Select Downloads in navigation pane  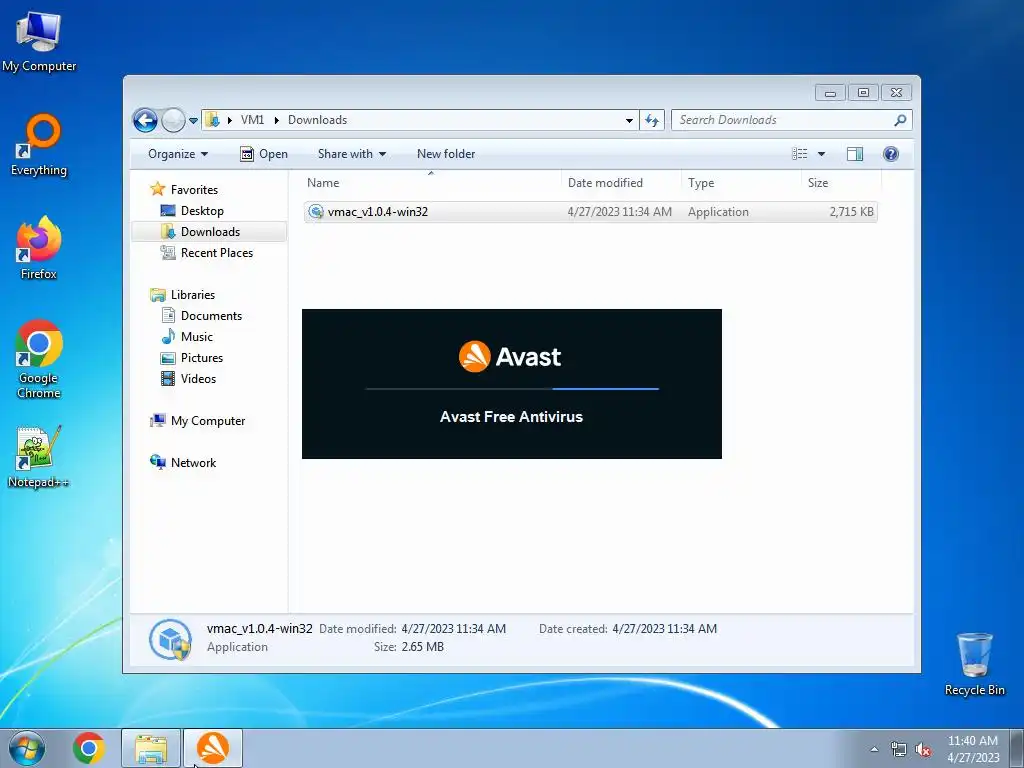coord(210,232)
